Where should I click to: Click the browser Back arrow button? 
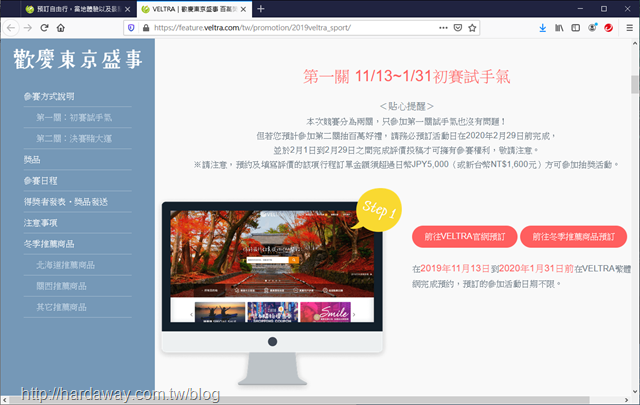click(x=11, y=28)
